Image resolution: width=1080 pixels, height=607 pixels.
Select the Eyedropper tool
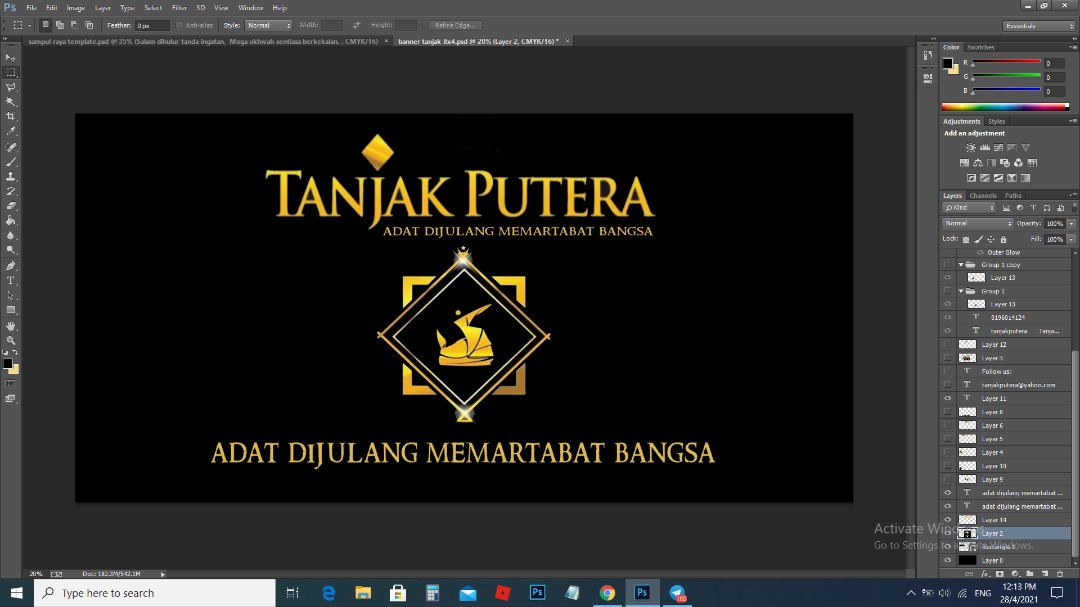10,132
